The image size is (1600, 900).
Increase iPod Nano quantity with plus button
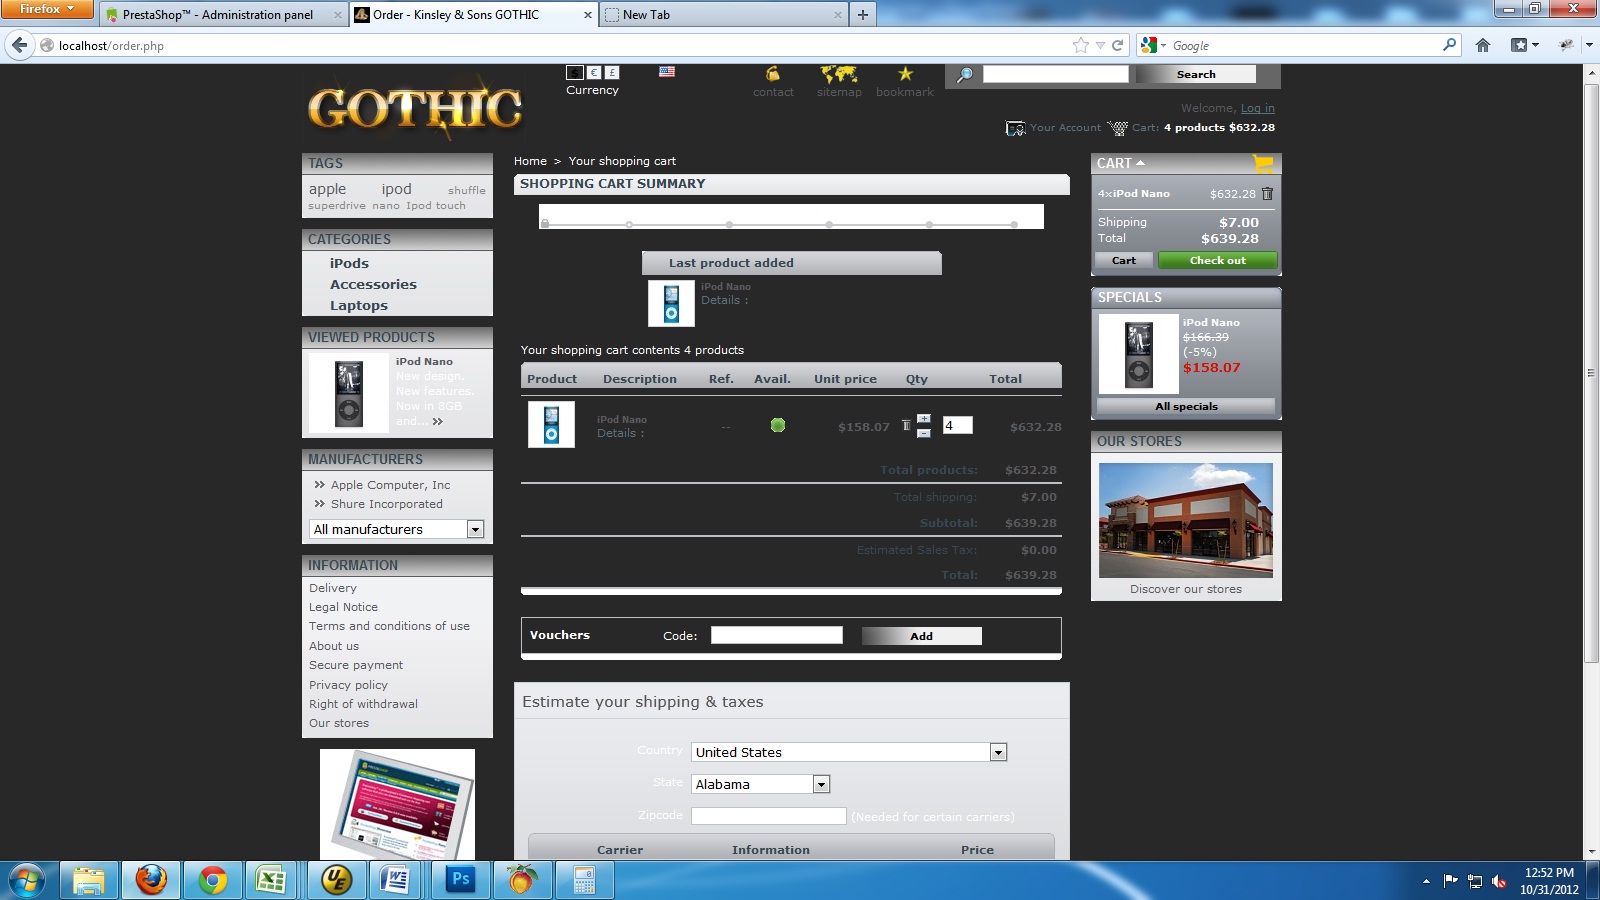923,419
